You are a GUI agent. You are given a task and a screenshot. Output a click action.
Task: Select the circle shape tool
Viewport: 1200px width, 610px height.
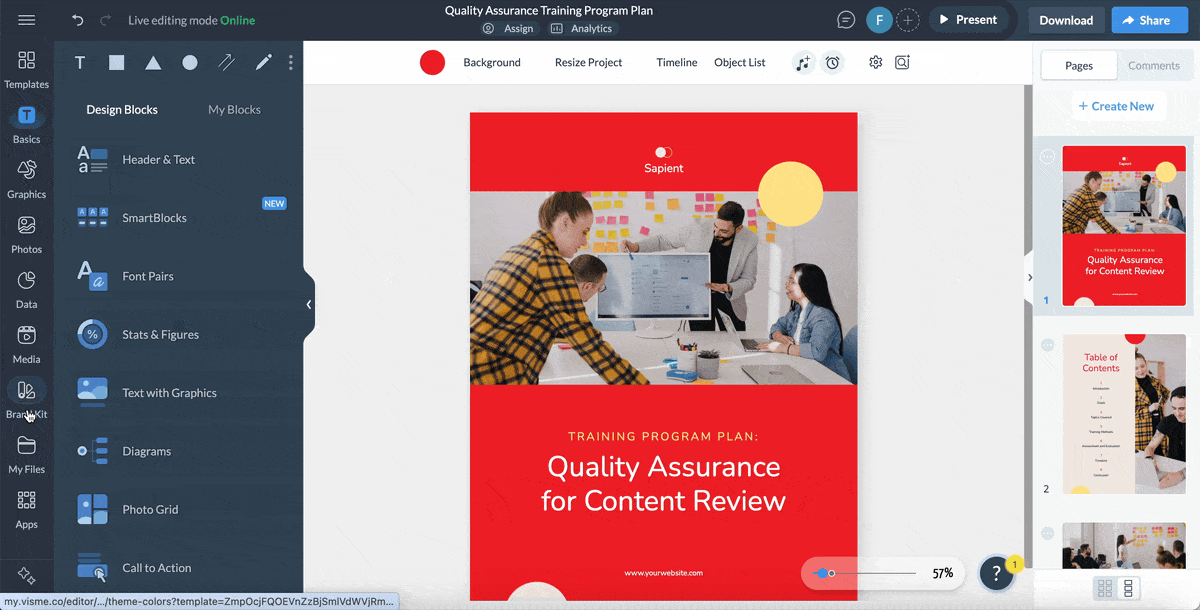(190, 62)
